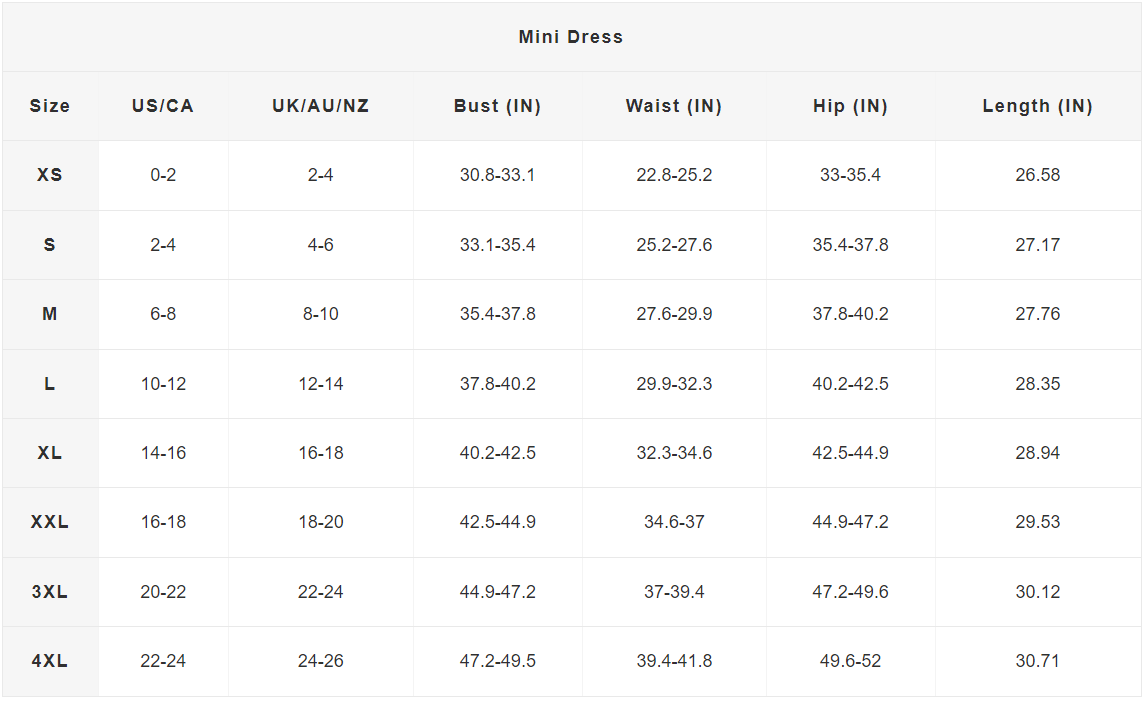Click US/CA value 14-16 for XL
The image size is (1147, 703).
click(163, 453)
